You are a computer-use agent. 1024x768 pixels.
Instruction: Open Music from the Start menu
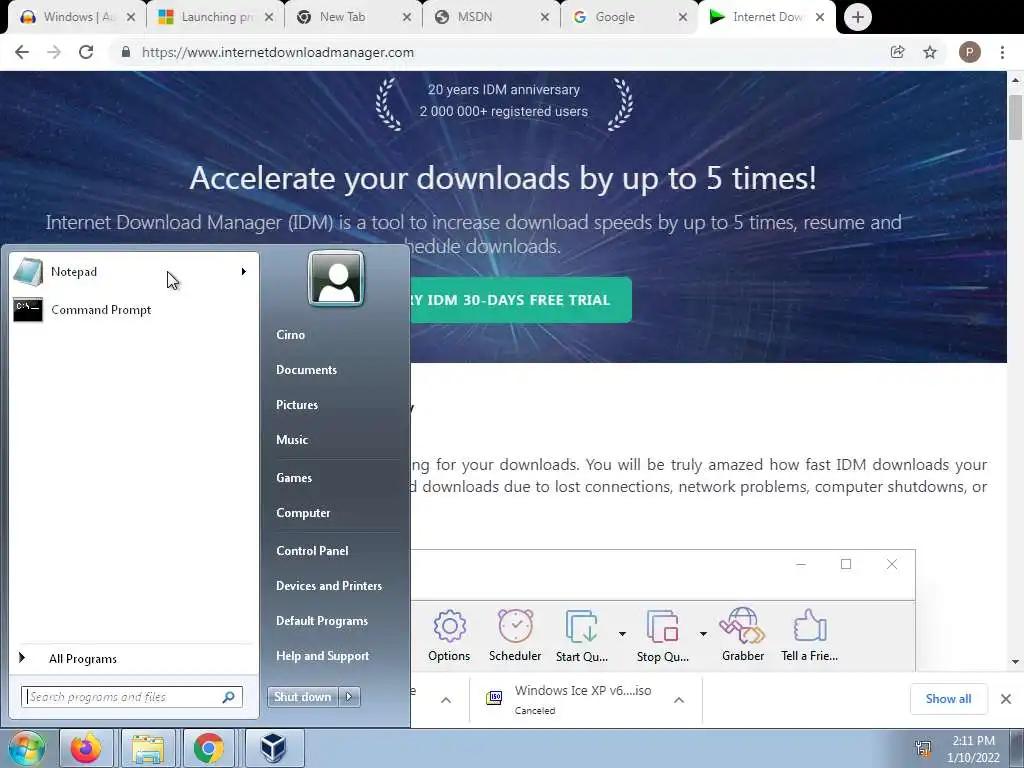click(x=292, y=440)
